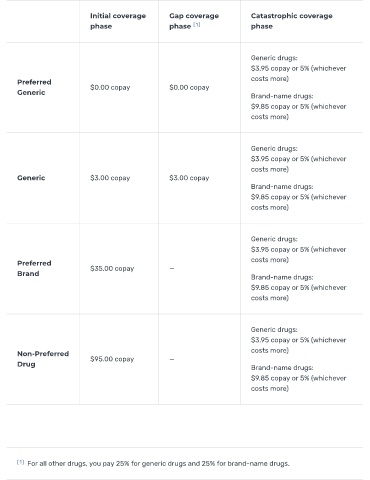Select the Catastrophic coverage phase column header
The height and width of the screenshot is (480, 370).
pos(292,21)
